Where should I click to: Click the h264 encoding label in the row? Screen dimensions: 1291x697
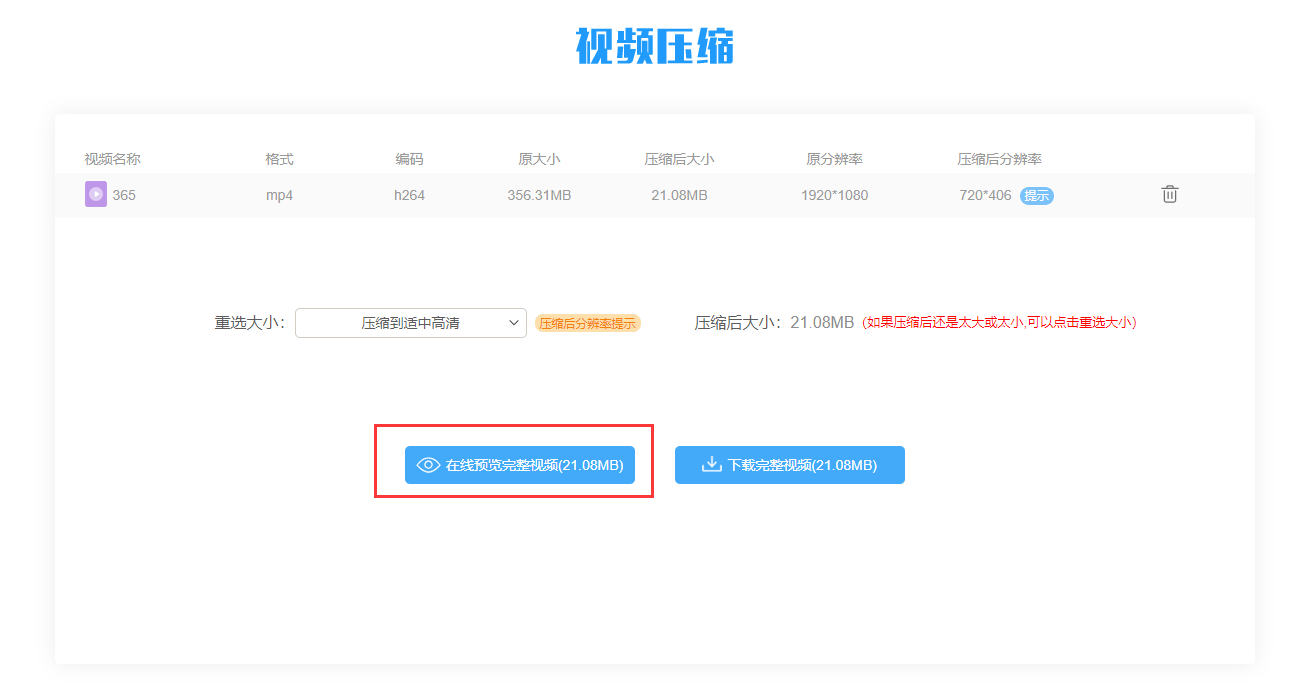click(x=410, y=194)
